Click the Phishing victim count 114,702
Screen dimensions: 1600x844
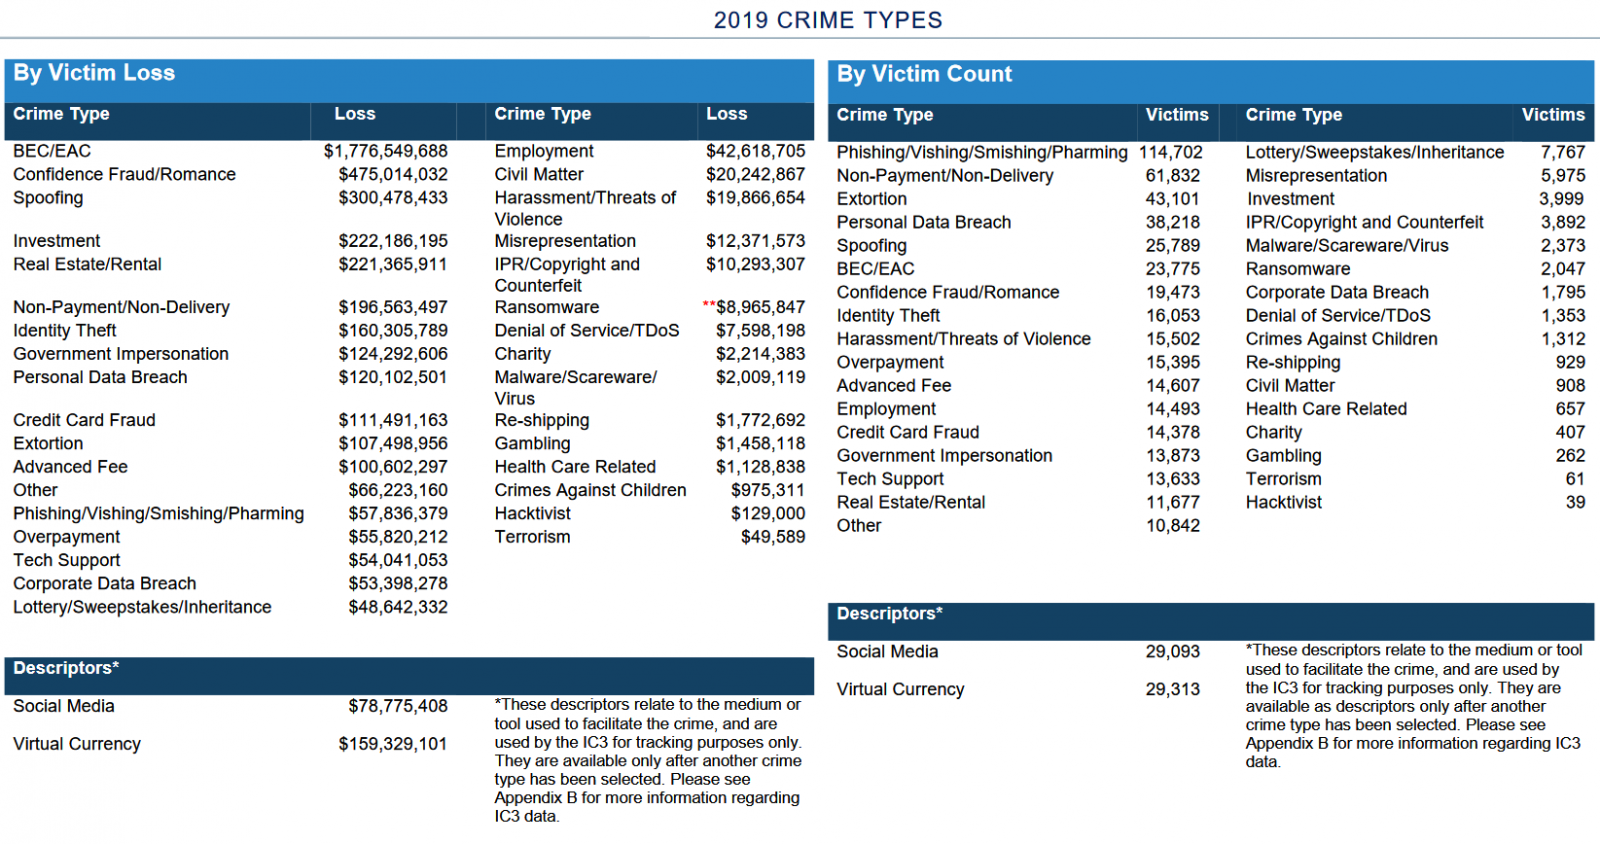1170,152
